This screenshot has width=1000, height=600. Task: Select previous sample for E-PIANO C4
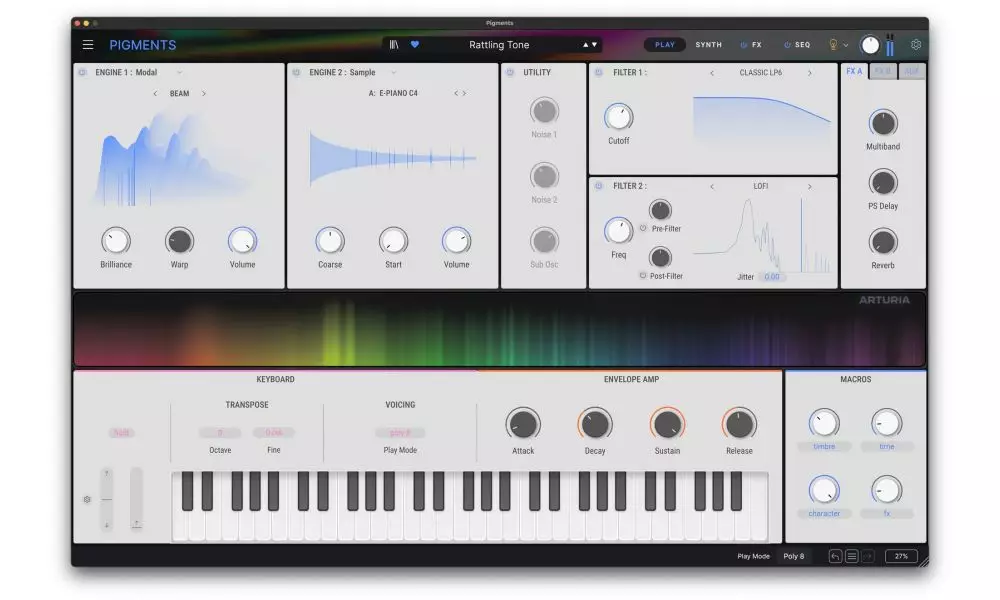click(x=456, y=93)
